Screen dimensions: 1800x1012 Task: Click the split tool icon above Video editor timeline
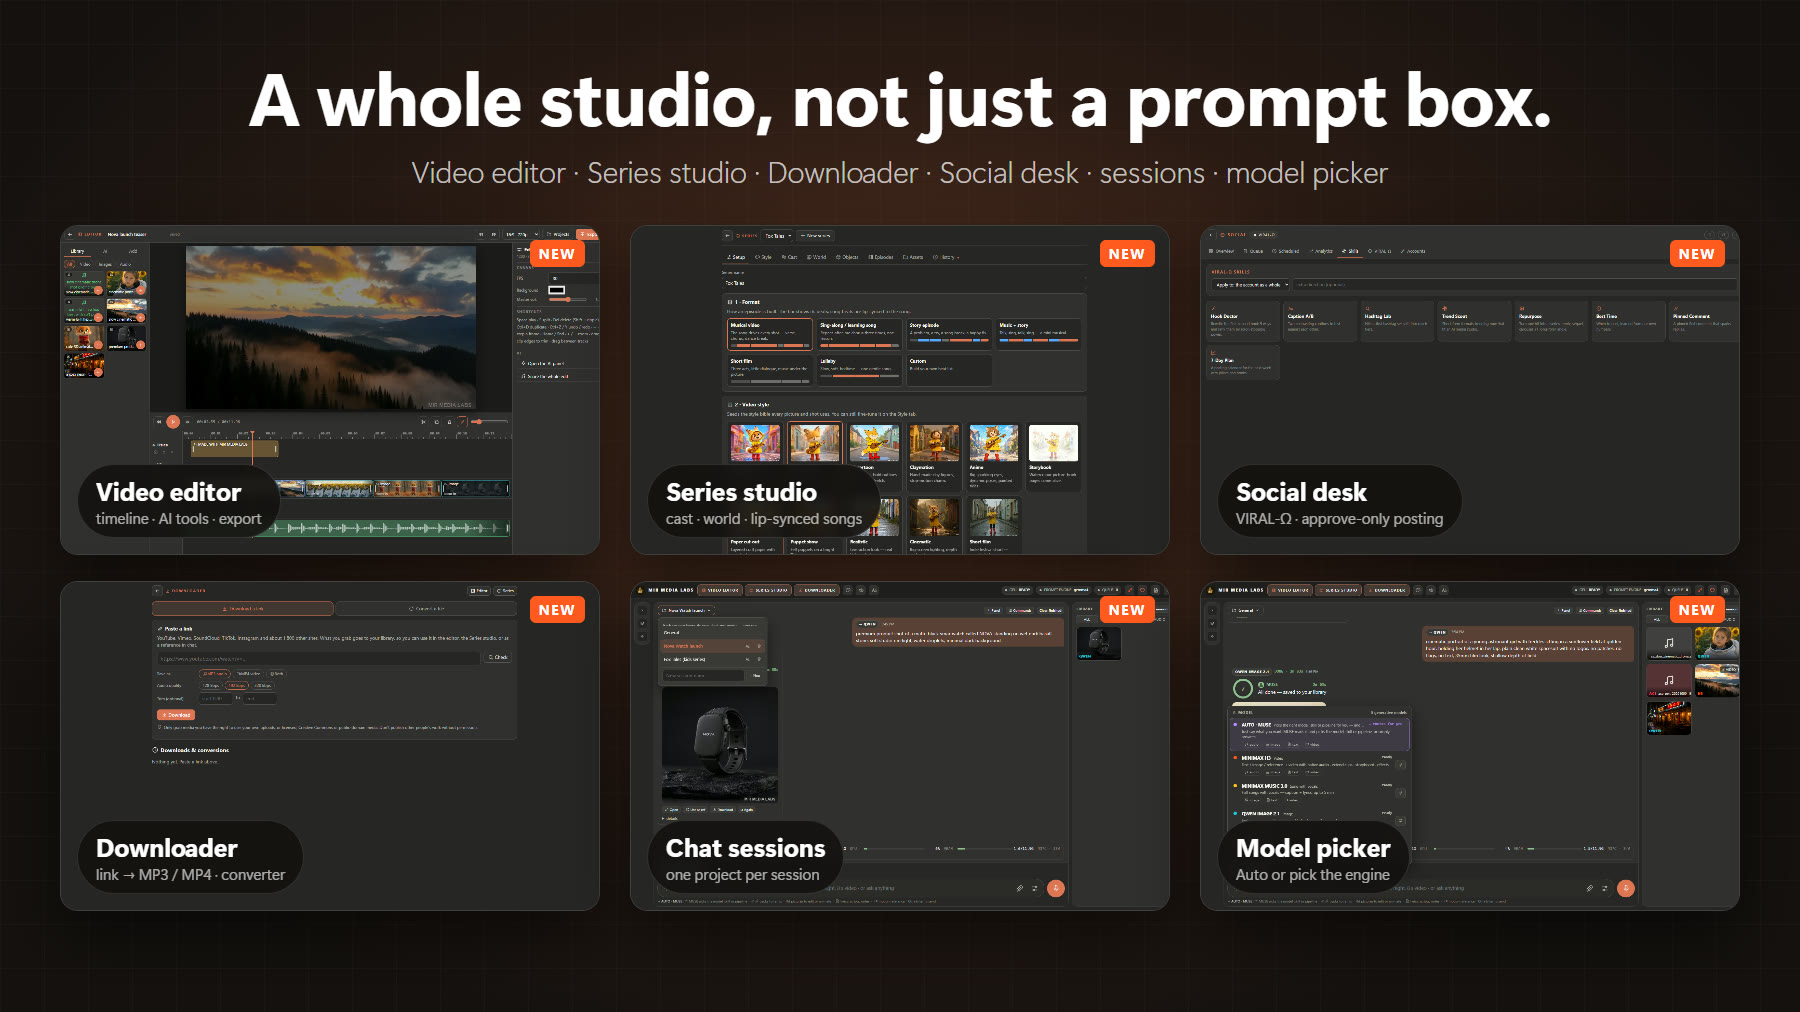423,422
